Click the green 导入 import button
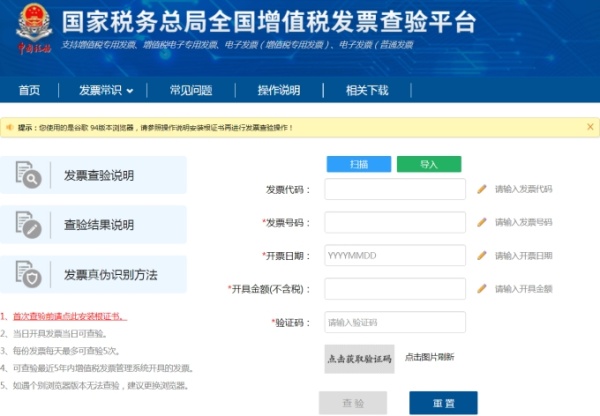The image size is (600, 416). (429, 164)
